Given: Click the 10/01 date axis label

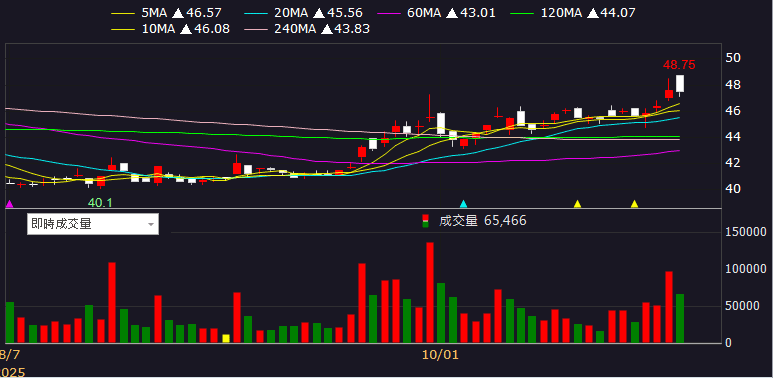Looking at the screenshot, I should click(x=440, y=354).
